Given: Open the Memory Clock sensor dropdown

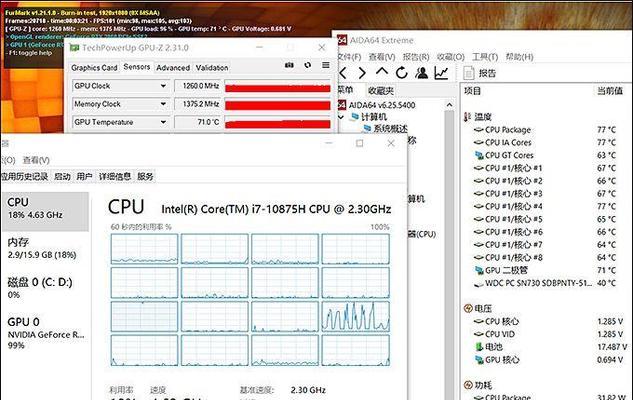Looking at the screenshot, I should [x=163, y=104].
